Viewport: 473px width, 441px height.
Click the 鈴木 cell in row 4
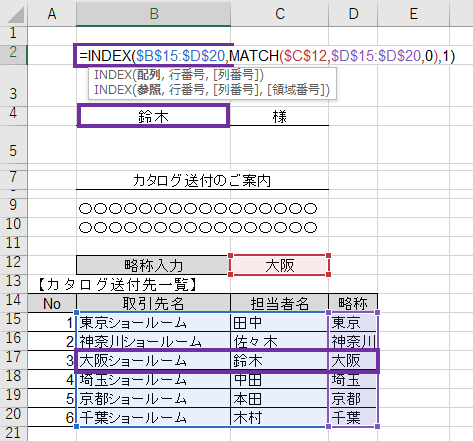click(153, 116)
